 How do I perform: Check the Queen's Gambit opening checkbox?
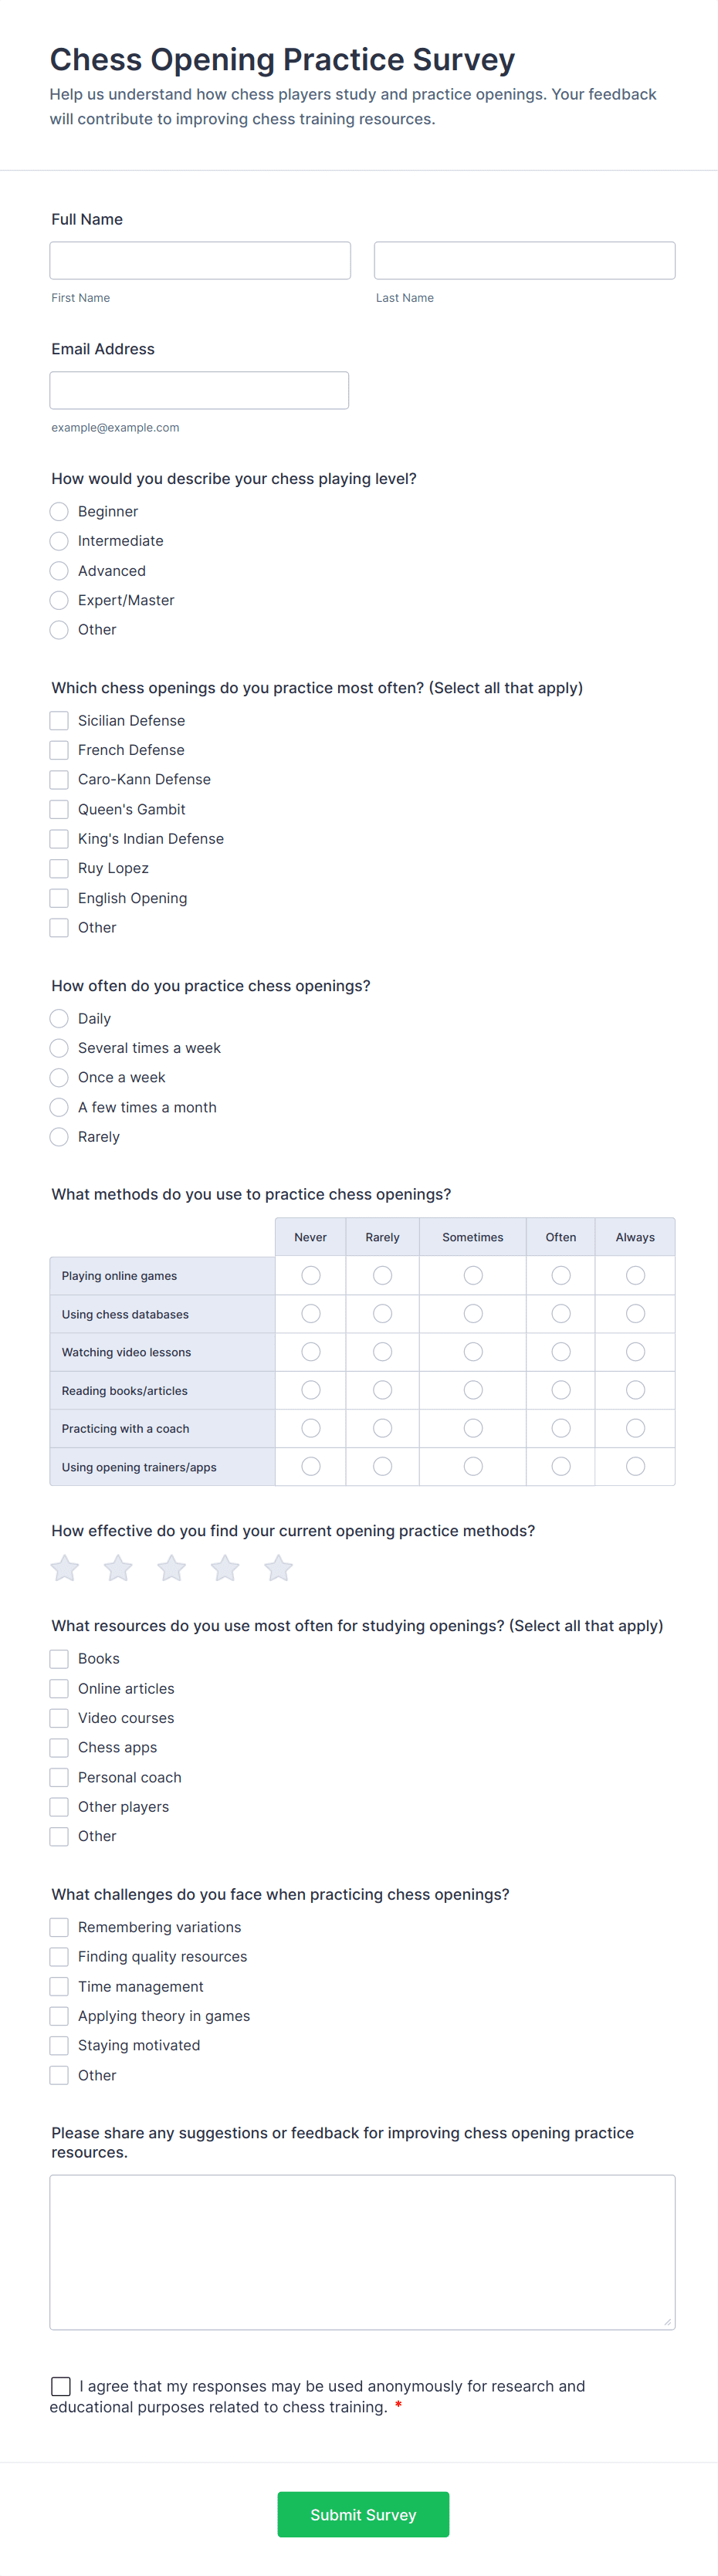(x=59, y=809)
